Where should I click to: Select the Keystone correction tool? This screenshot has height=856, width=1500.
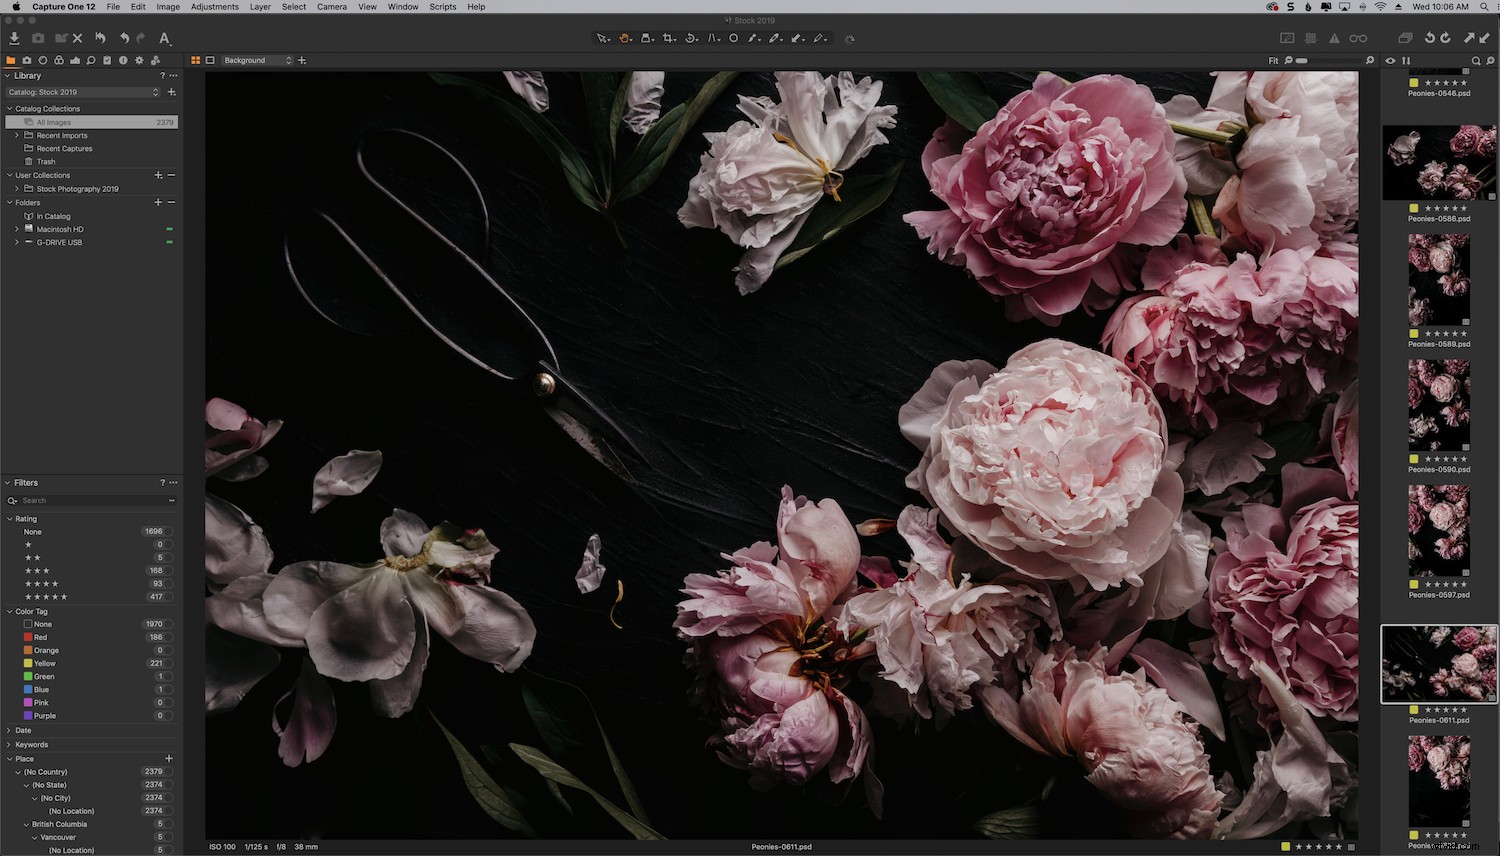pyautogui.click(x=712, y=38)
